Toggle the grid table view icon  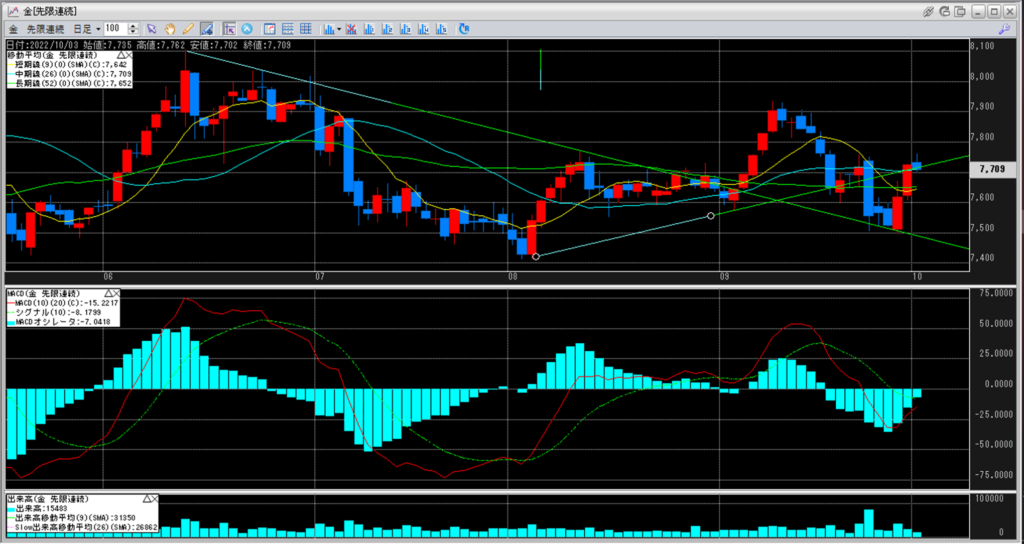point(306,29)
